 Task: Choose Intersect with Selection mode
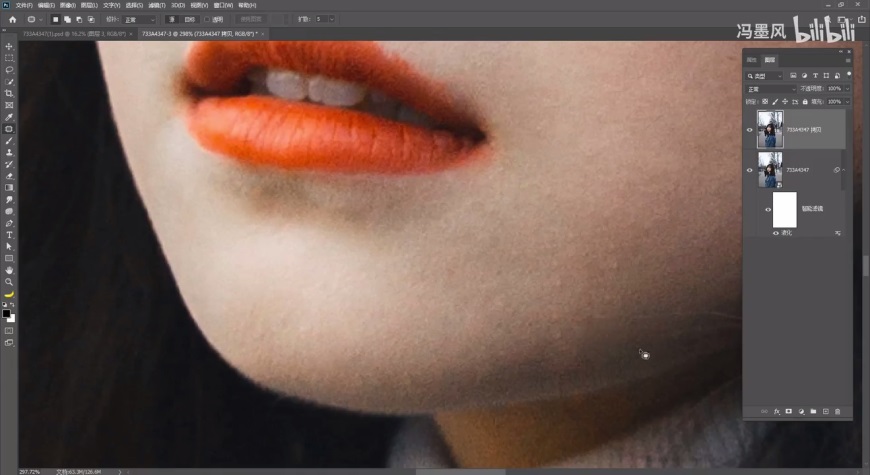tap(91, 19)
